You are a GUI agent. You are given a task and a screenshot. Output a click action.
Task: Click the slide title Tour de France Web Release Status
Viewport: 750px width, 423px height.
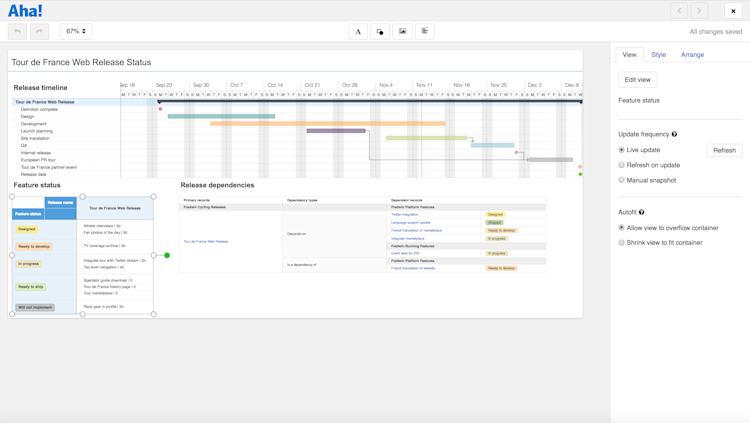(81, 62)
